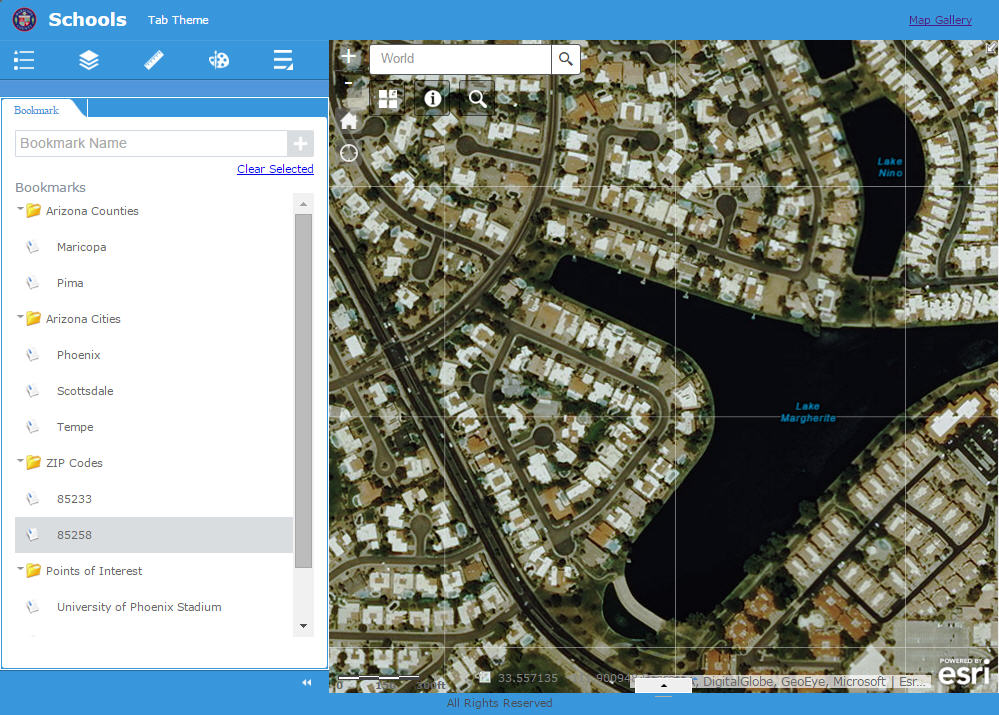Click the Lake Nino map label
This screenshot has height=715, width=999.
tap(889, 167)
